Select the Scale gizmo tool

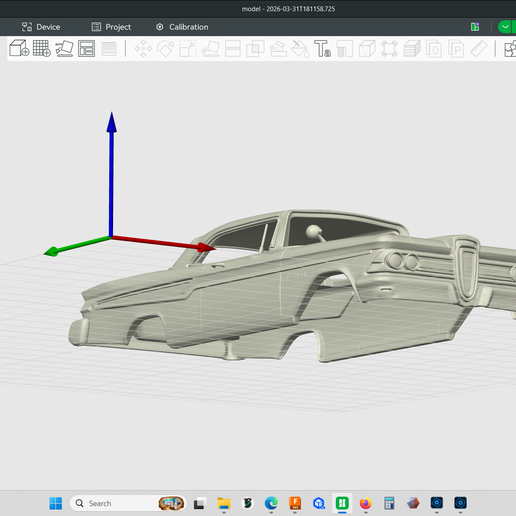[188, 49]
